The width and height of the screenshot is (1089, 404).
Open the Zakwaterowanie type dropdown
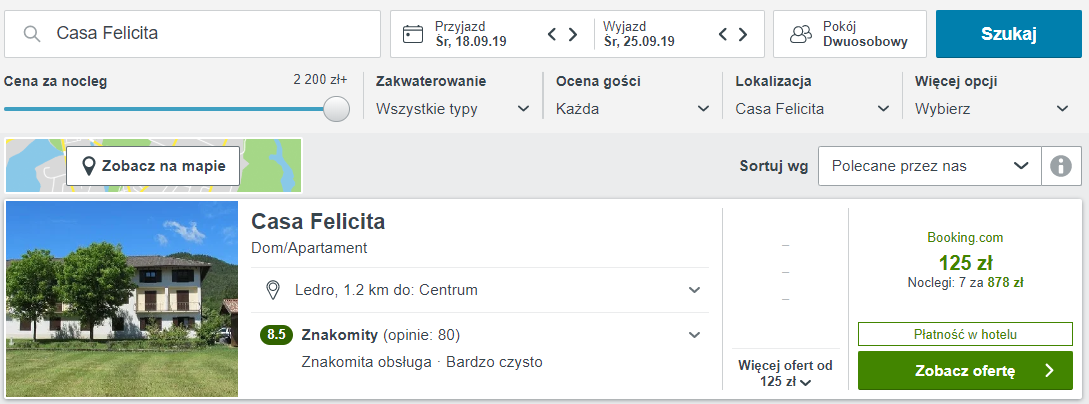click(453, 109)
